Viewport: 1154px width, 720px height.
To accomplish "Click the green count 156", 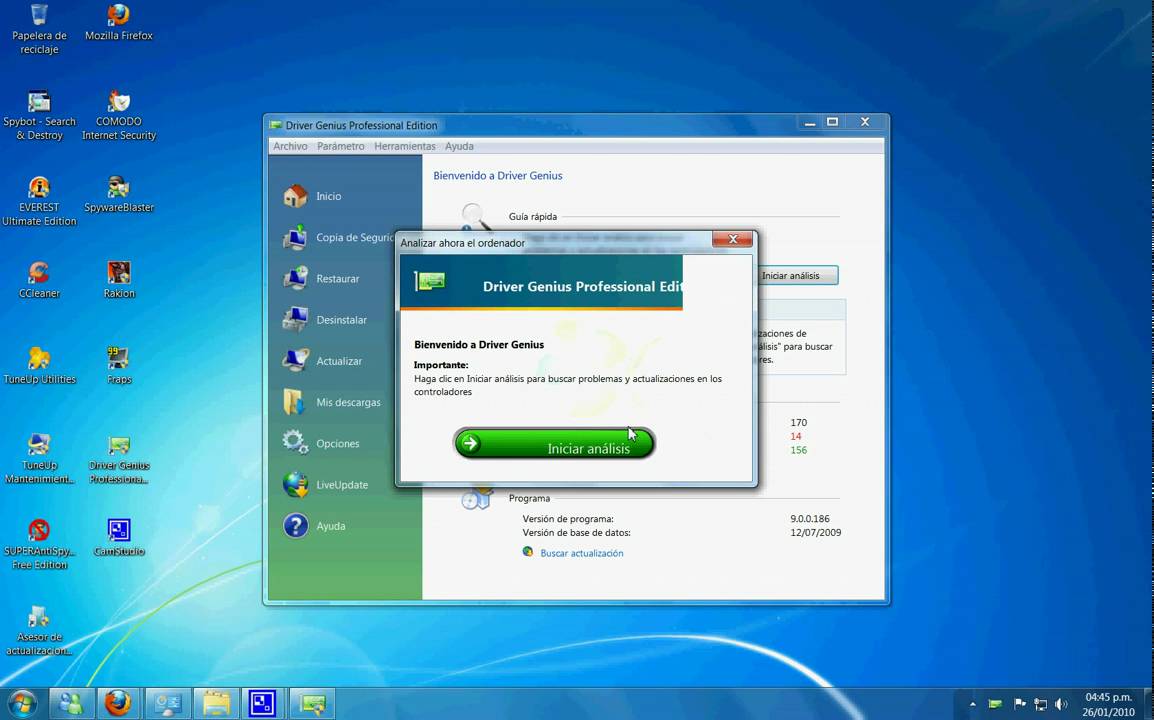I will point(799,450).
